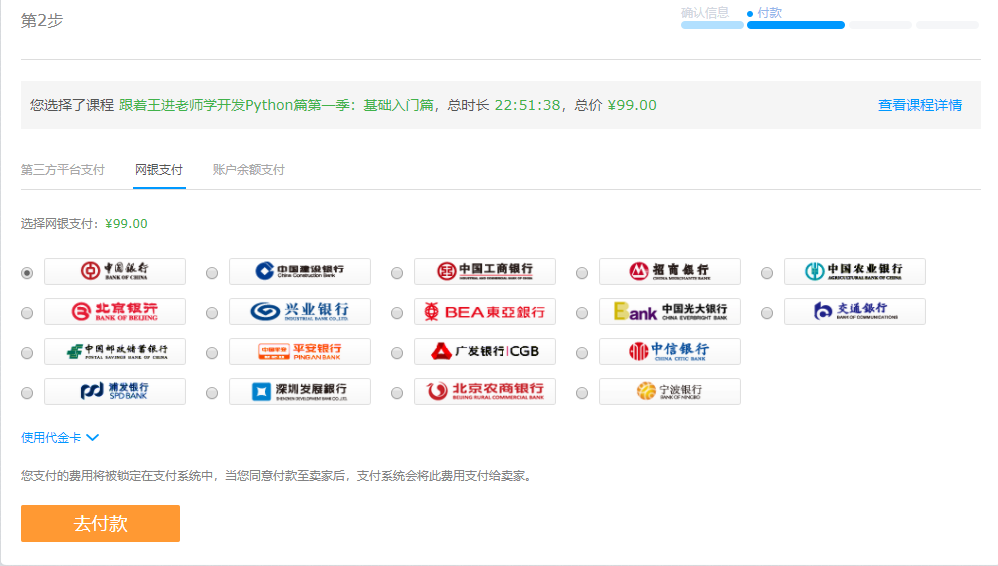Open the 账户余额支付 tab
Screen dimensions: 998x566
pos(249,170)
